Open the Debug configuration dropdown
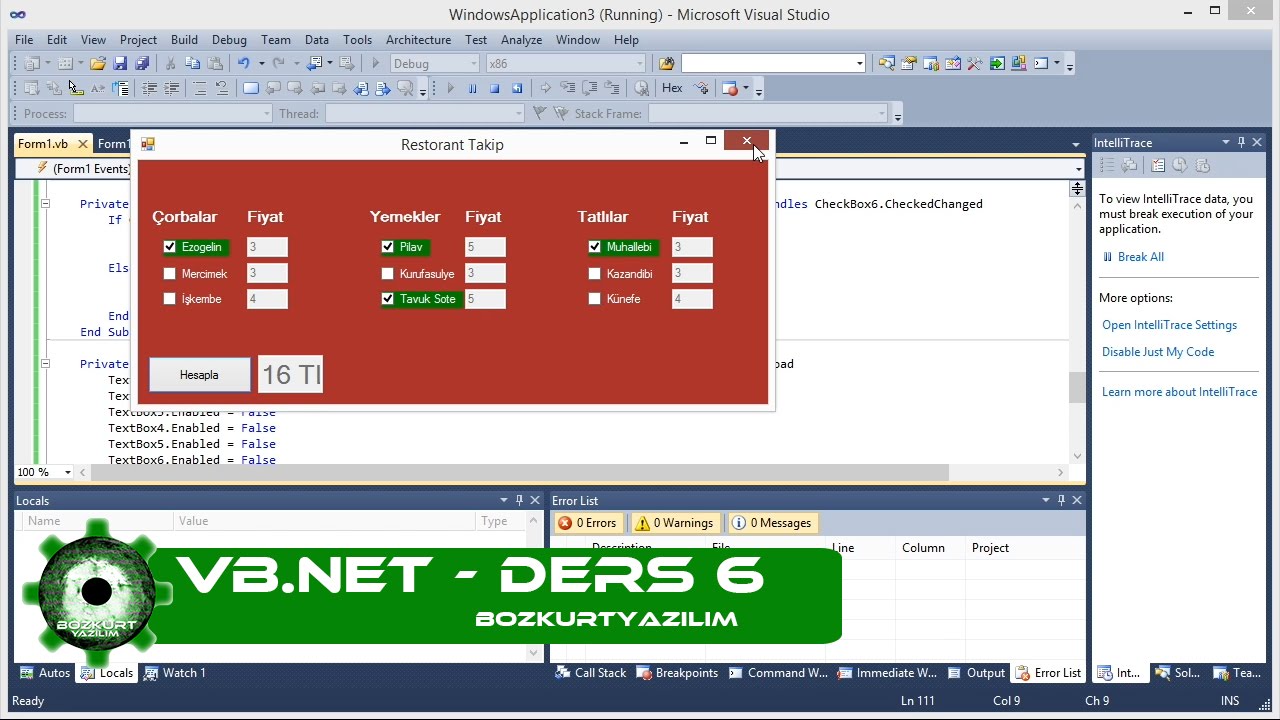This screenshot has height=720, width=1280. (x=472, y=63)
